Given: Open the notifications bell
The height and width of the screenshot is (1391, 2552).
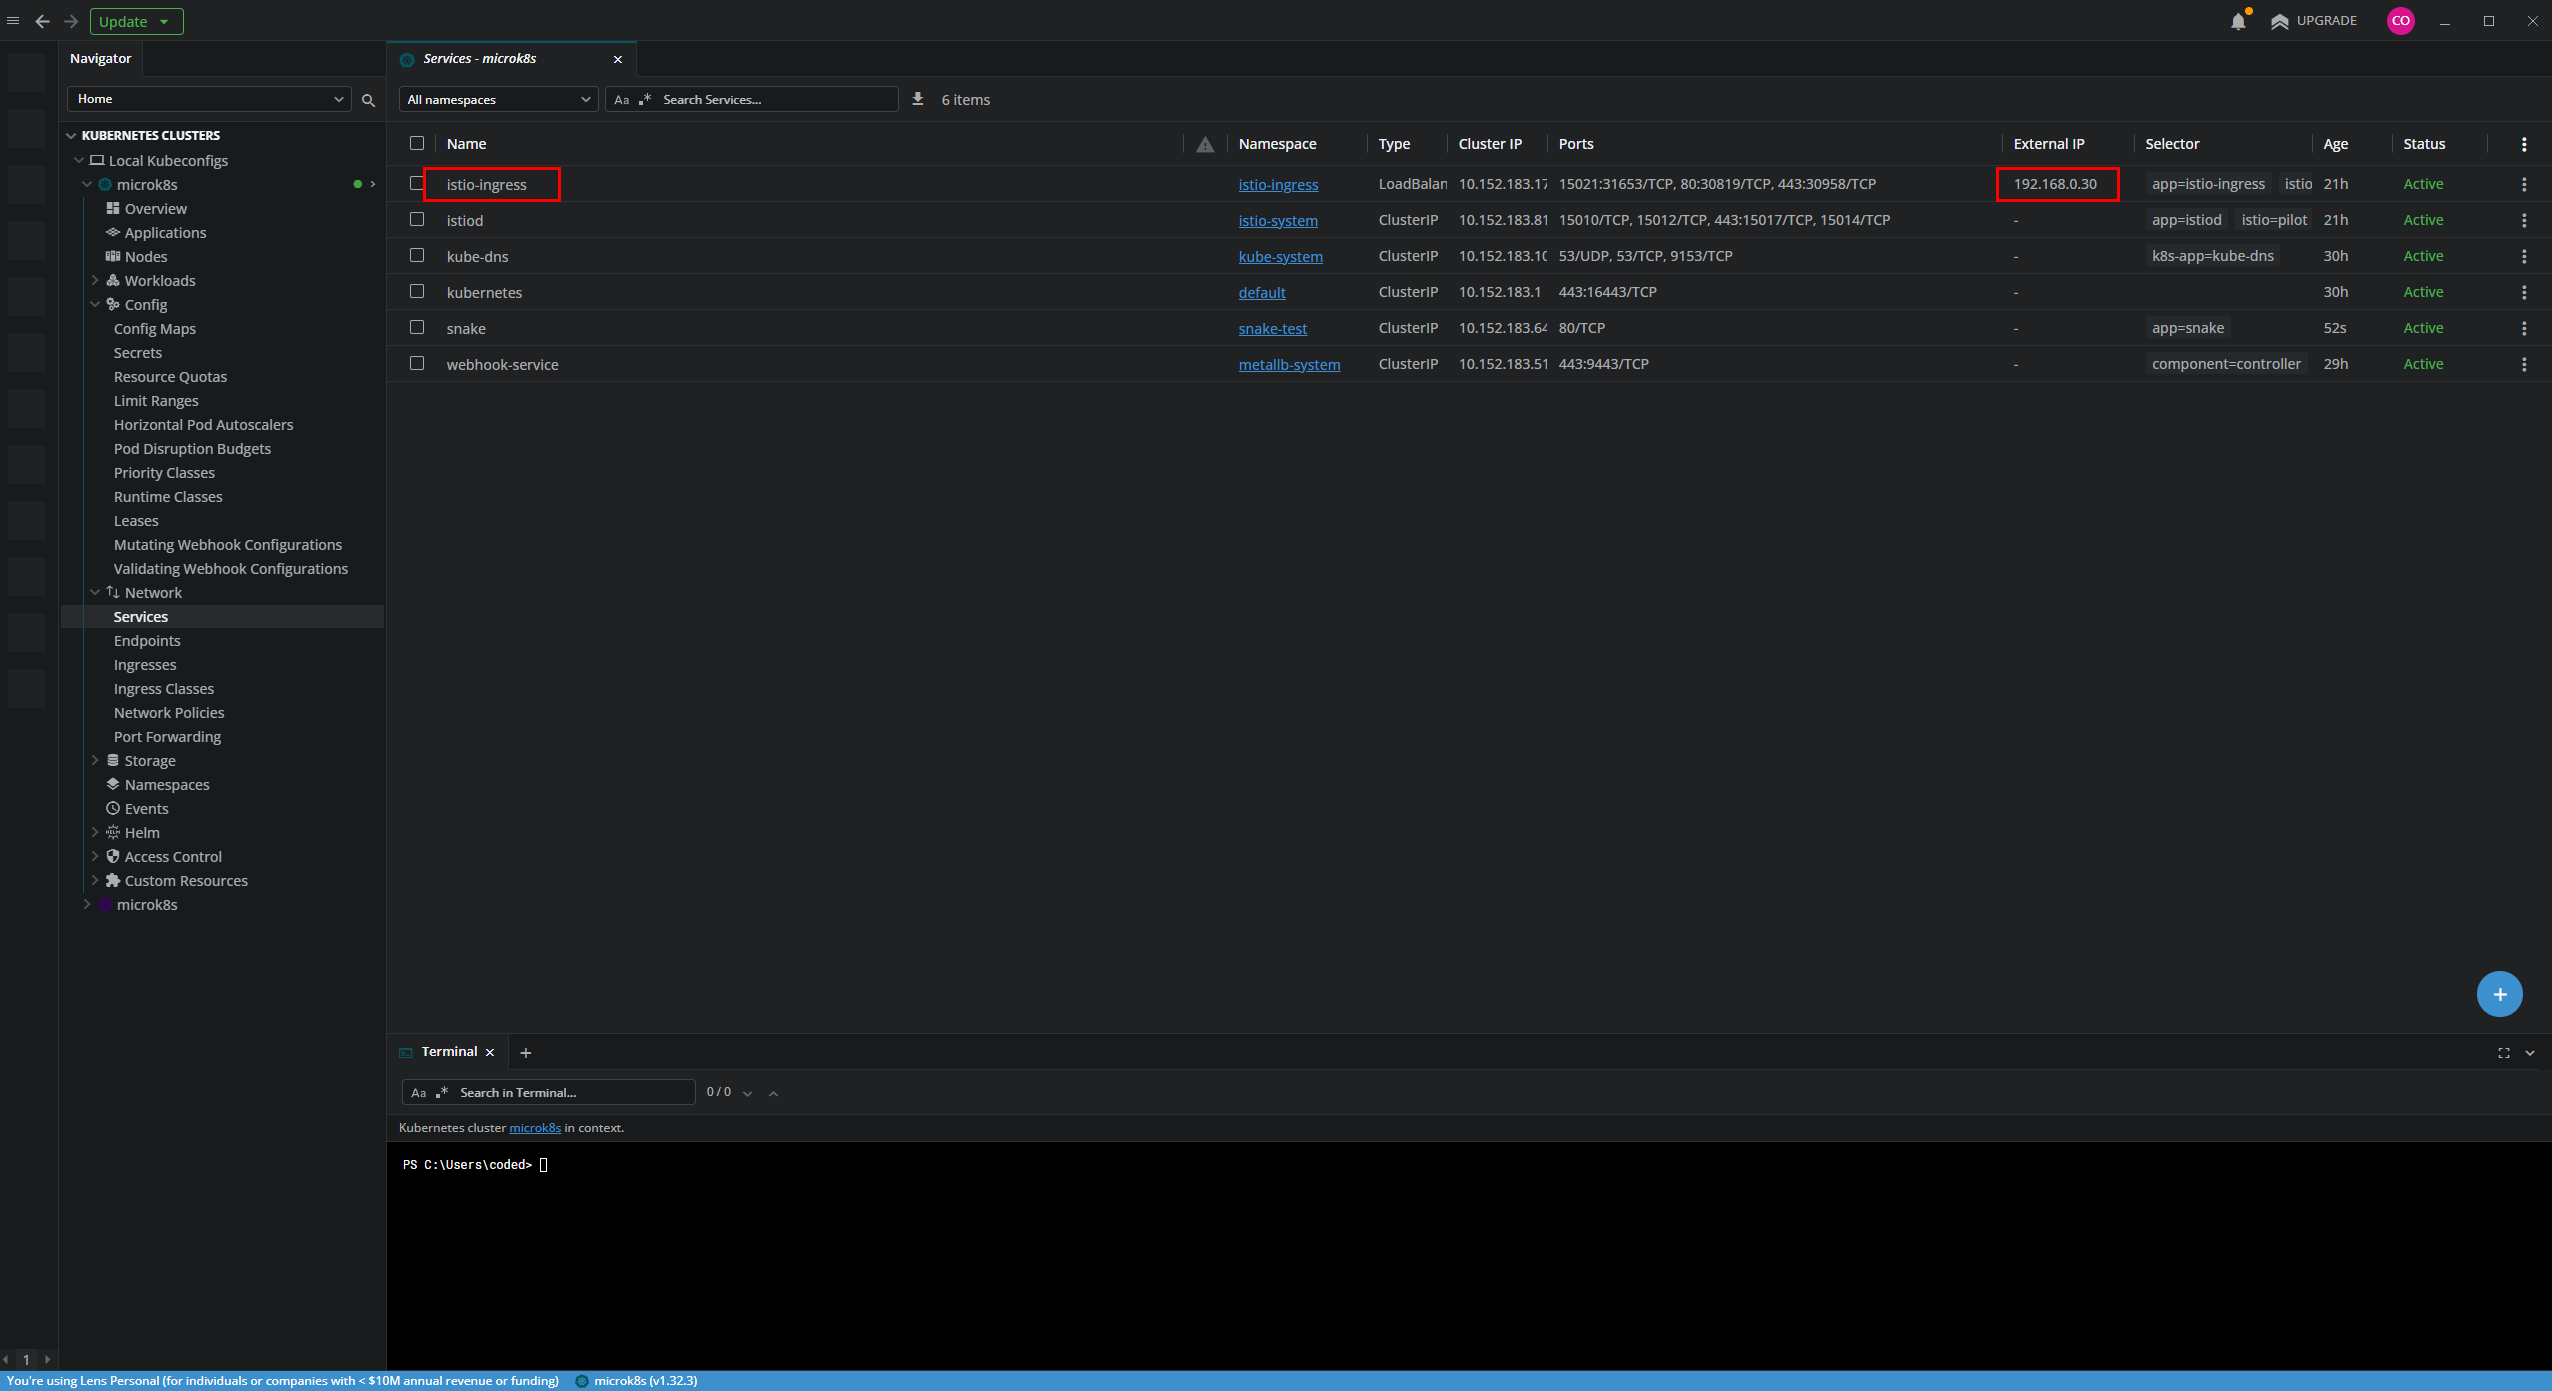Looking at the screenshot, I should coord(2238,21).
